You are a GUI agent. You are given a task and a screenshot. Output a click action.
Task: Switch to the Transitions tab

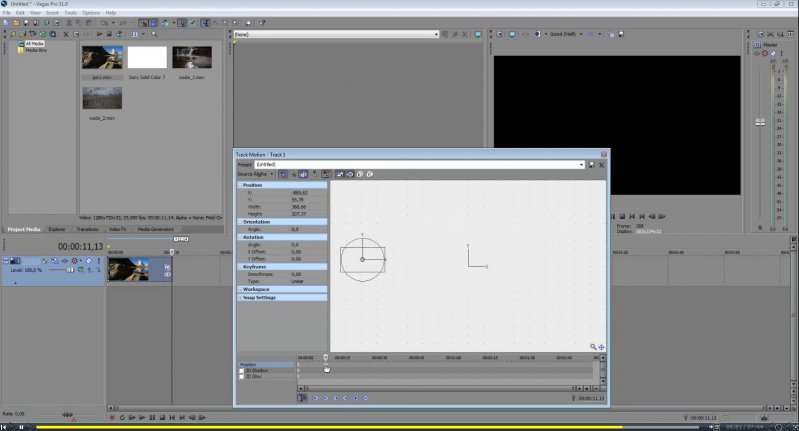87,229
